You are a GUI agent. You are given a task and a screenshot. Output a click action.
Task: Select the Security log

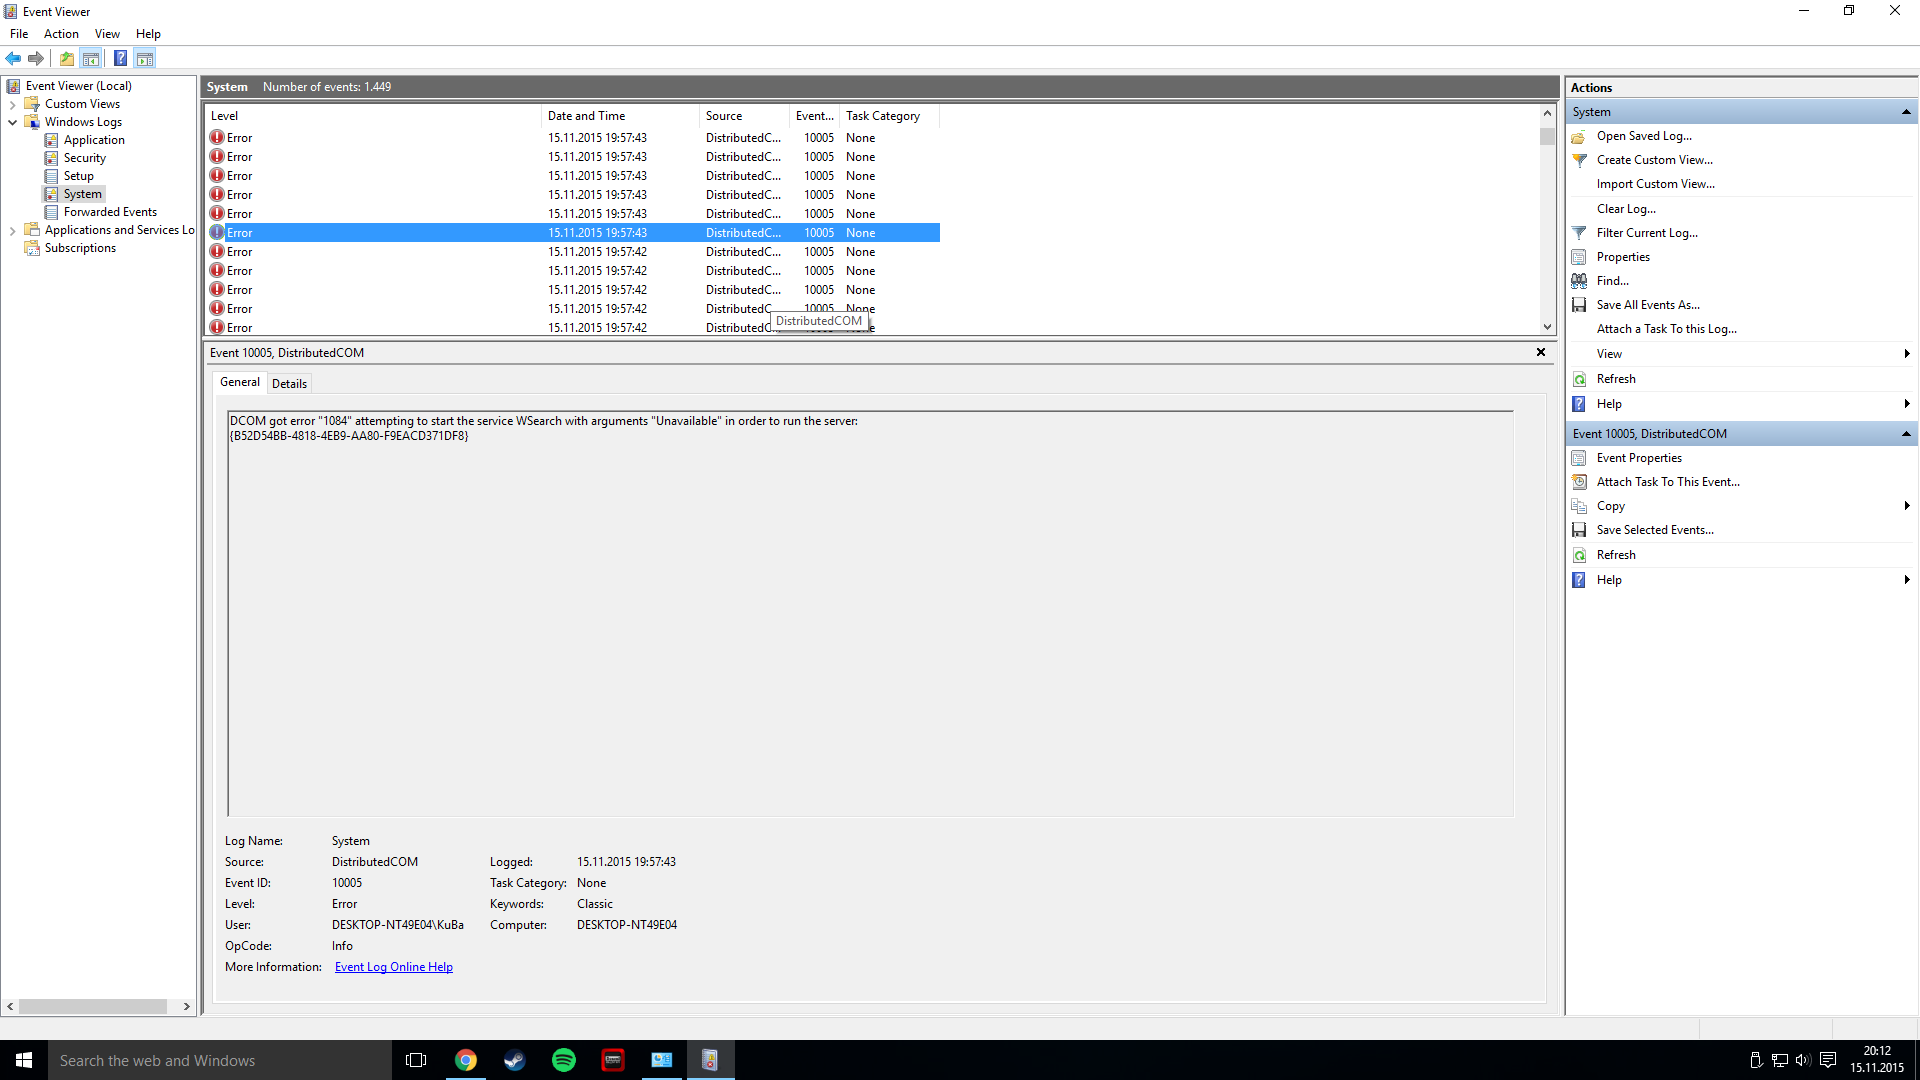(84, 158)
